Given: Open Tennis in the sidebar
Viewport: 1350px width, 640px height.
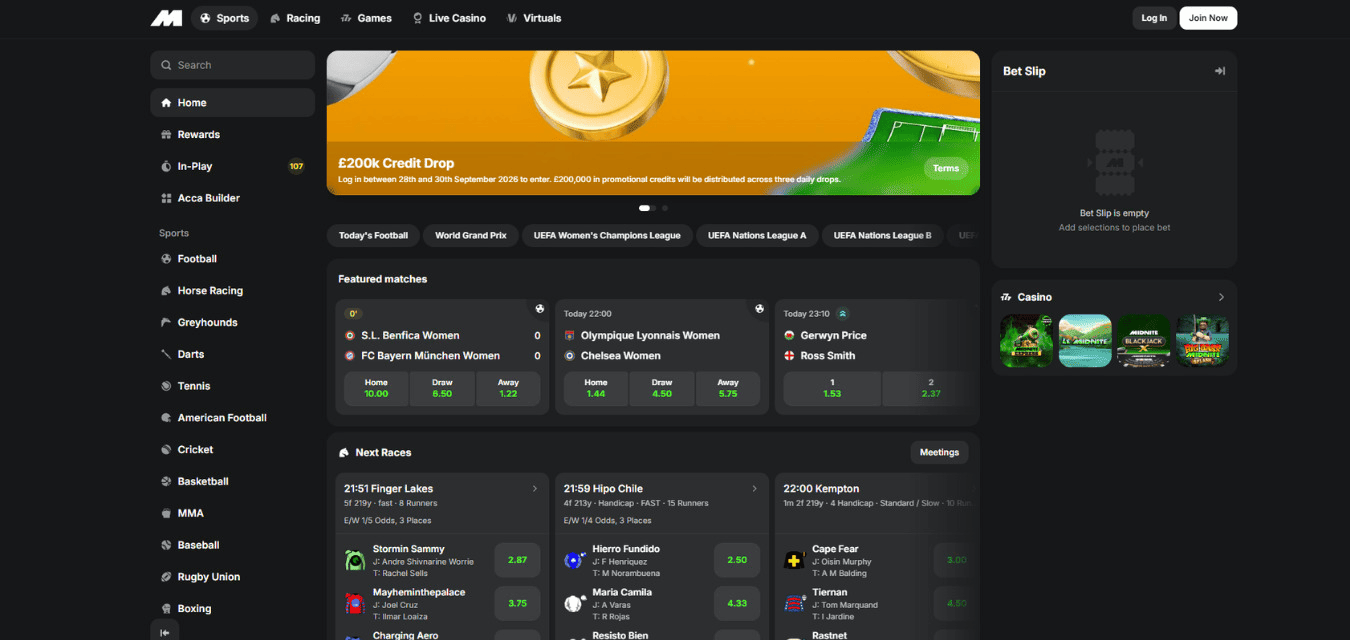Looking at the screenshot, I should (233, 386).
